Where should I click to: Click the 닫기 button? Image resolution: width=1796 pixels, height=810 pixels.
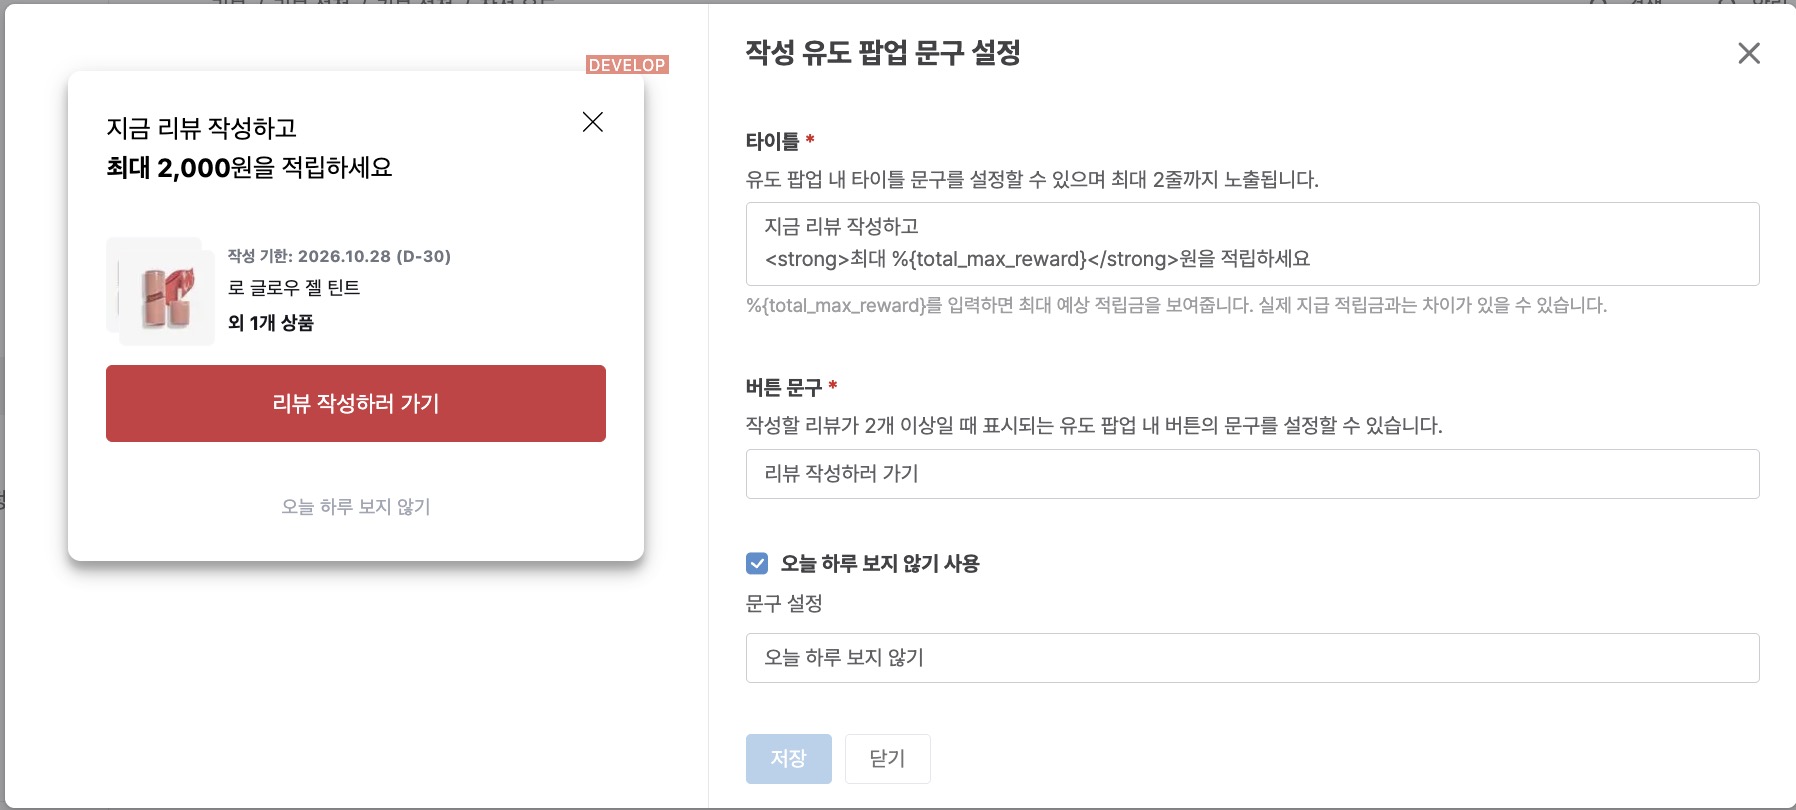tap(887, 759)
